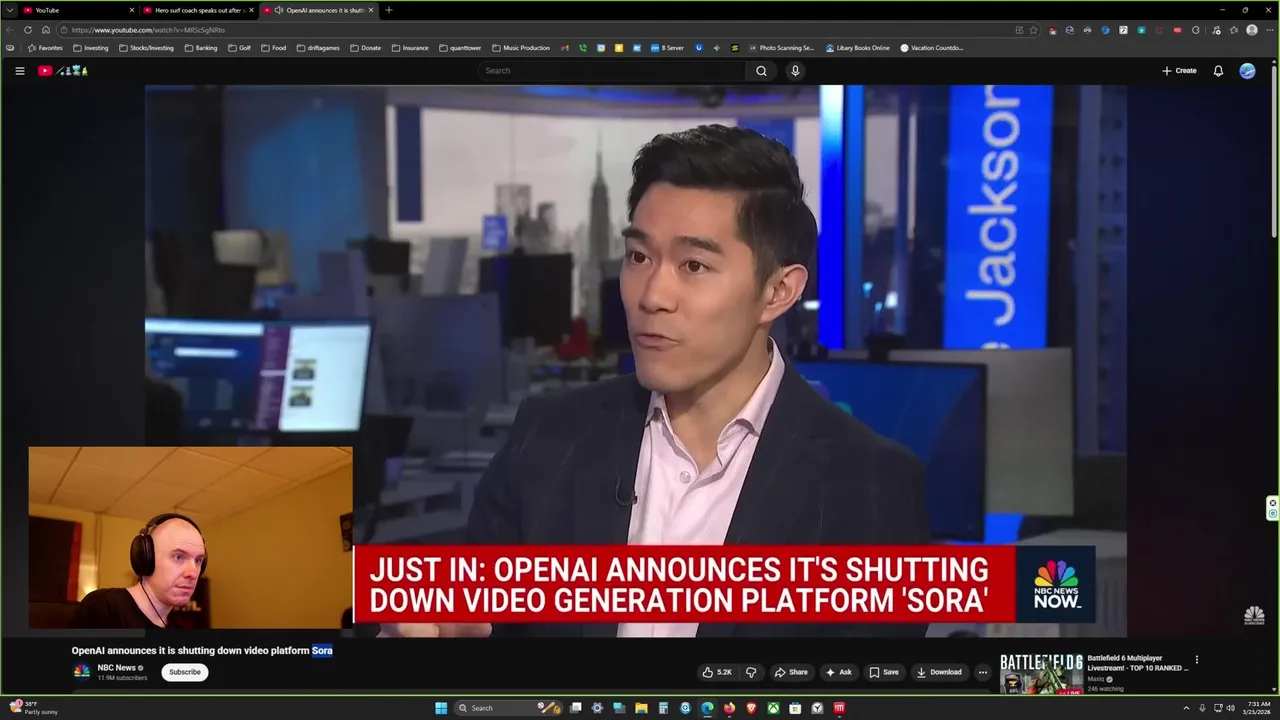
Task: Go back in the browser
Action: coord(10,30)
